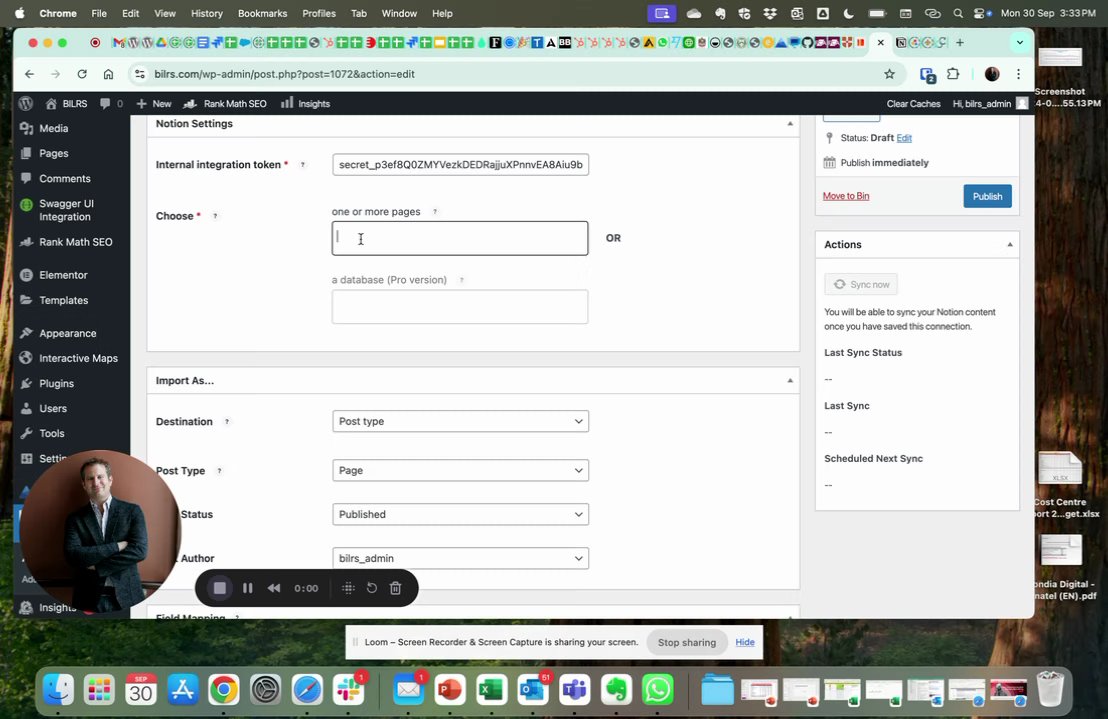Screen dimensions: 1108x719
Task: Open a new browser tab
Action: point(960,42)
